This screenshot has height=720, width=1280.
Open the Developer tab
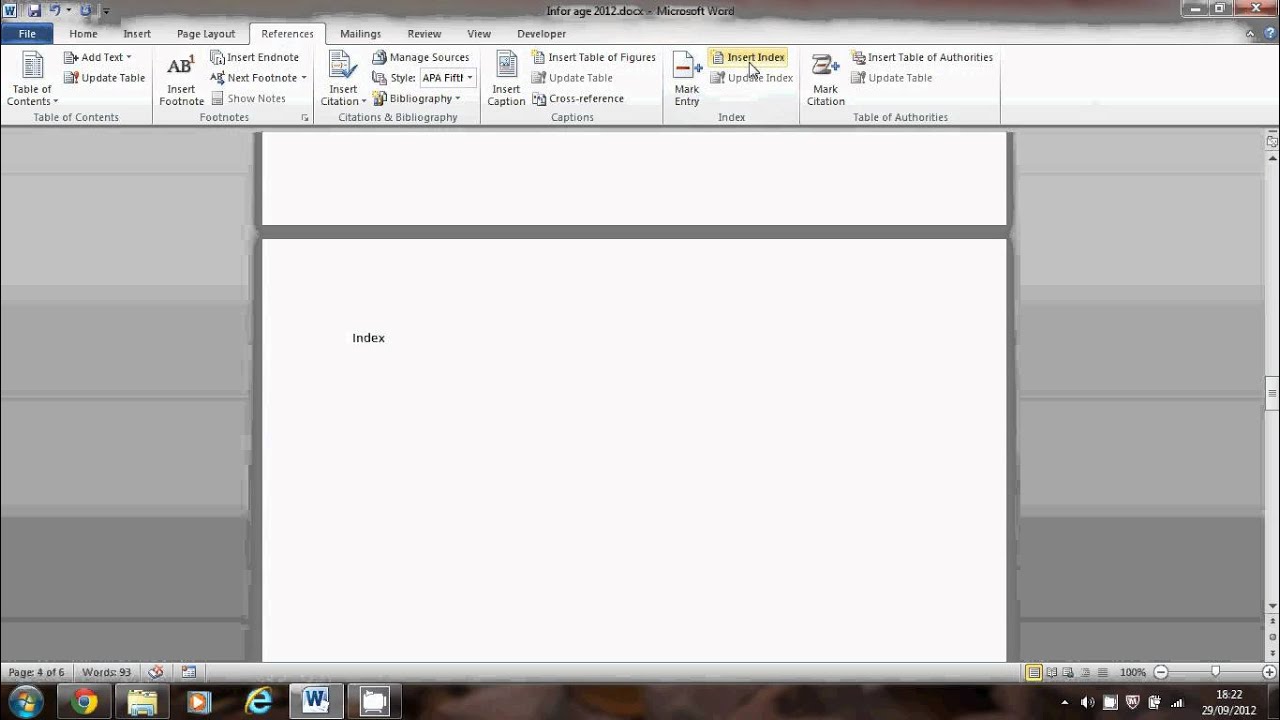point(541,34)
